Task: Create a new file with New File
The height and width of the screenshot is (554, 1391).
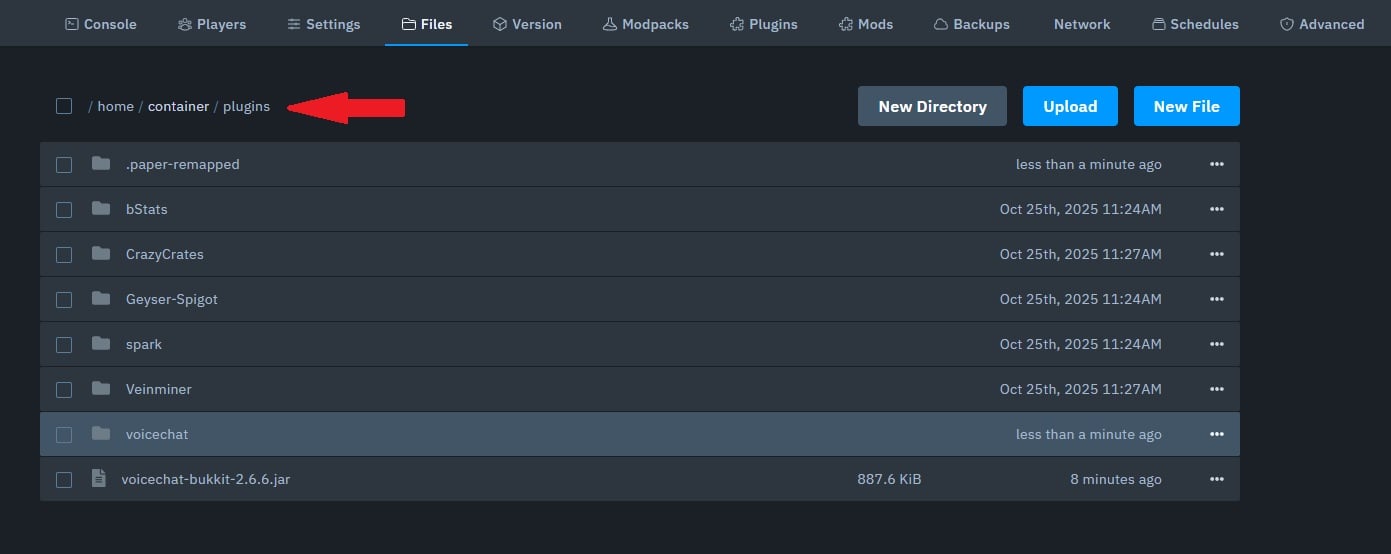Action: point(1186,106)
